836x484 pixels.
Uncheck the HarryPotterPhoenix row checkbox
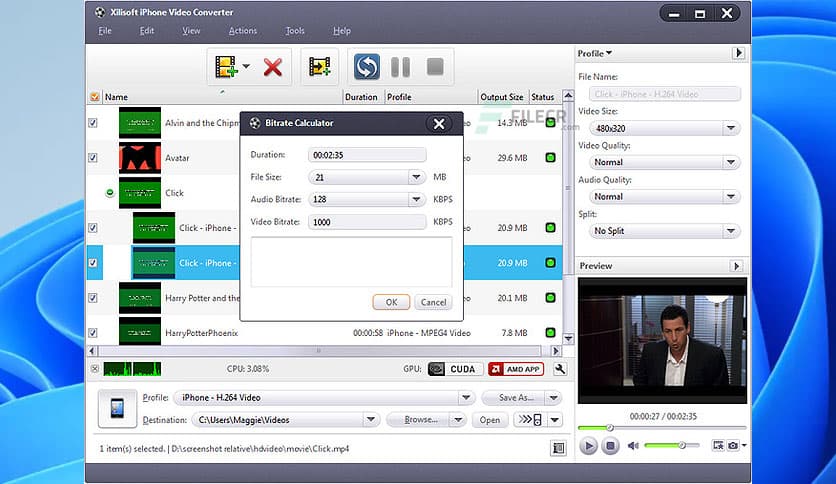pos(93,333)
